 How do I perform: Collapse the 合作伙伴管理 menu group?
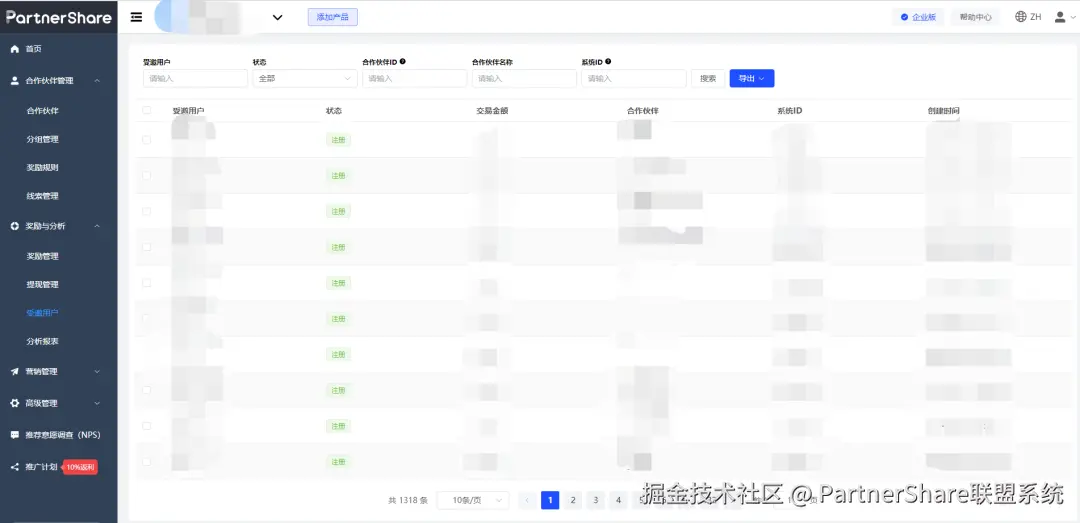coord(97,81)
